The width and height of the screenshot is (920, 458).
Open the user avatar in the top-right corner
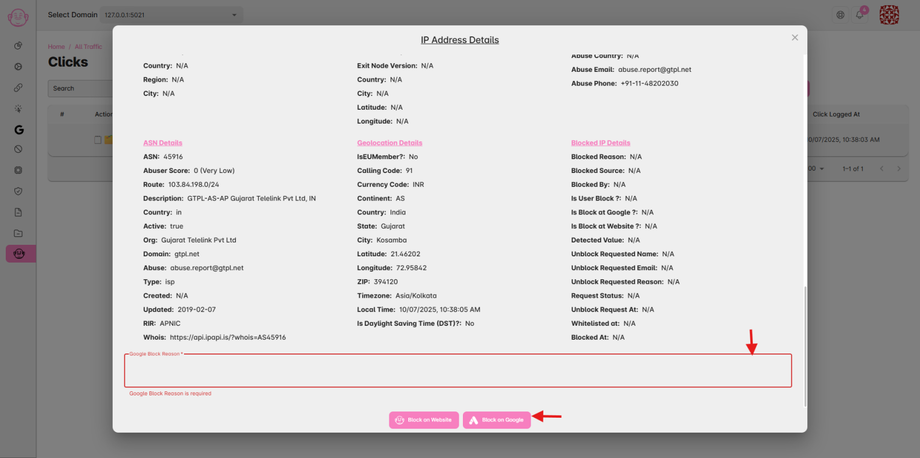pos(889,15)
